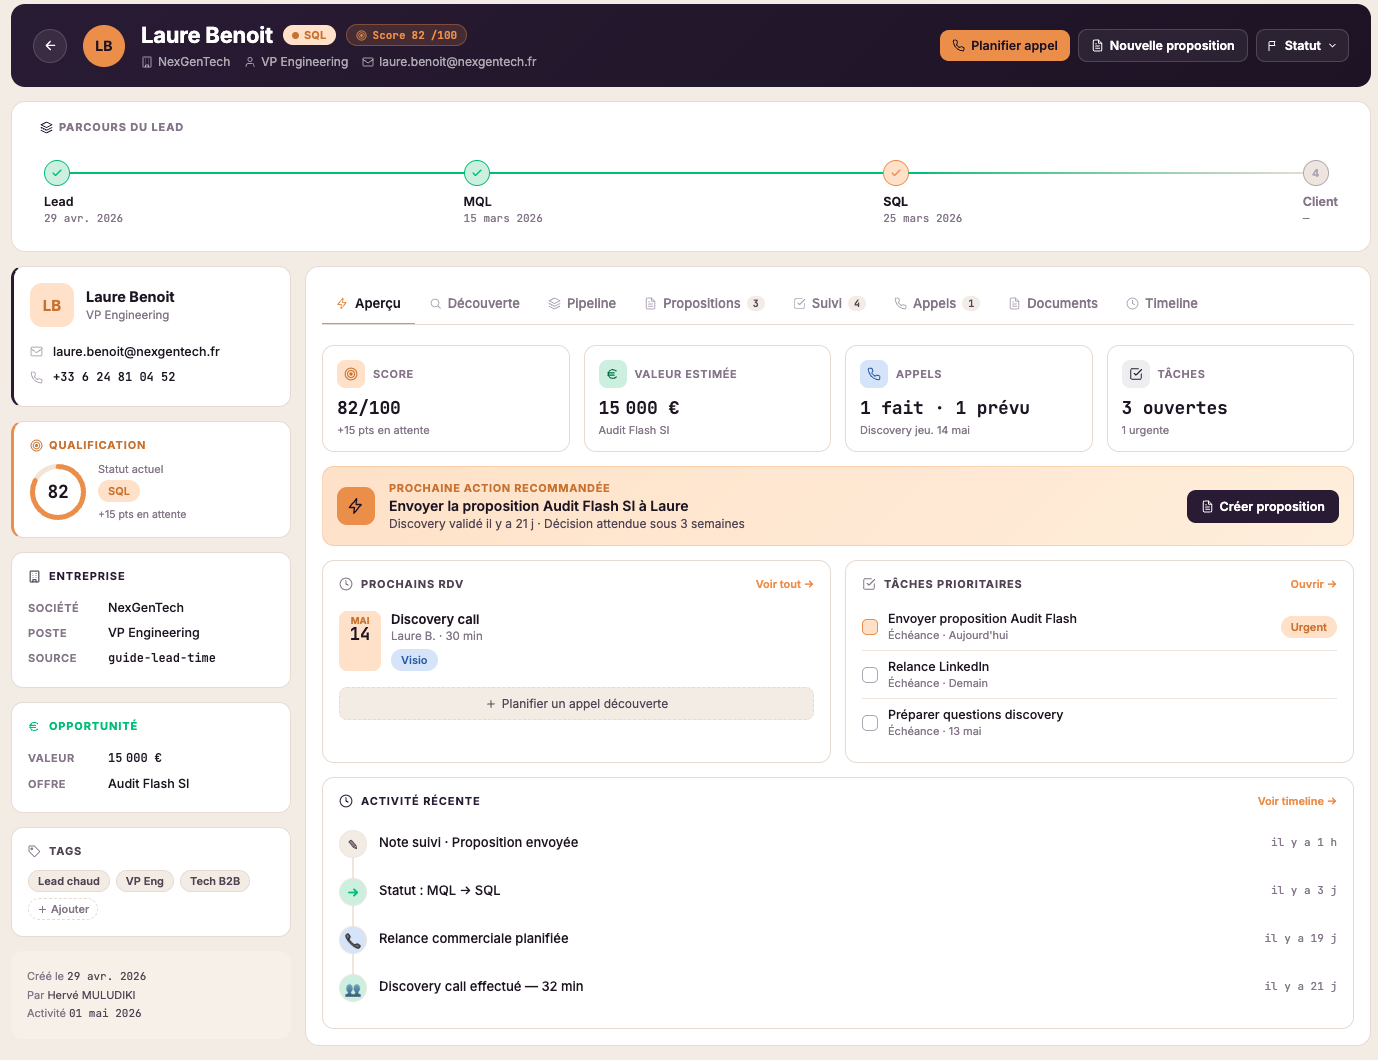
Task: Click the Entreprise building icon
Action: coord(35,576)
